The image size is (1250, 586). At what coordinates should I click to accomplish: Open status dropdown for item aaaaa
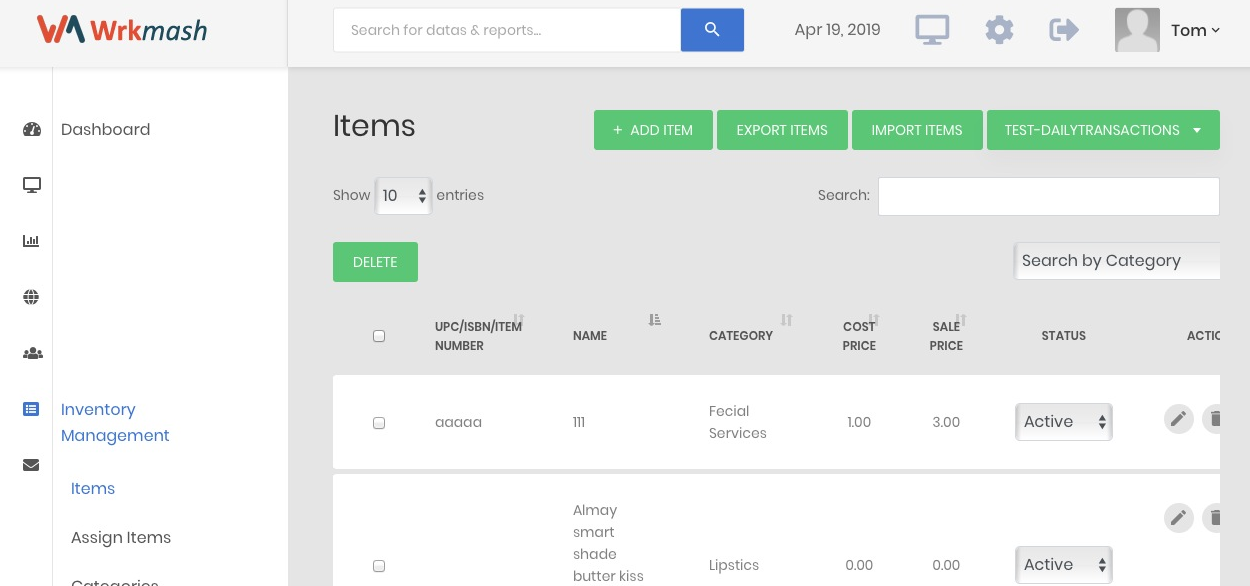(1063, 422)
